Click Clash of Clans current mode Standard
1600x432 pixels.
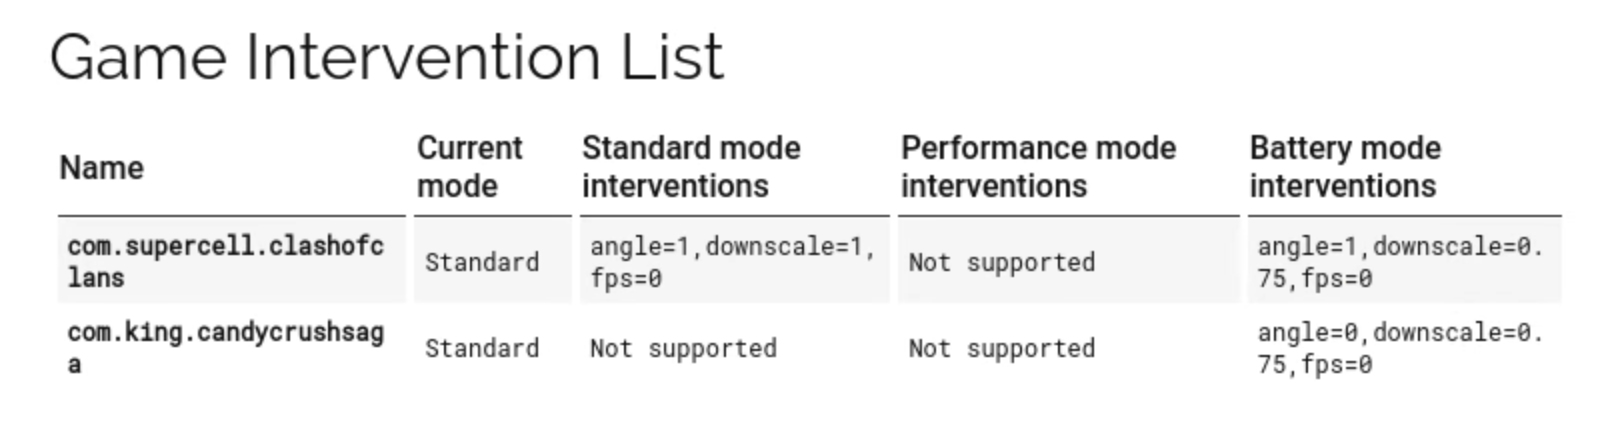[x=482, y=262]
